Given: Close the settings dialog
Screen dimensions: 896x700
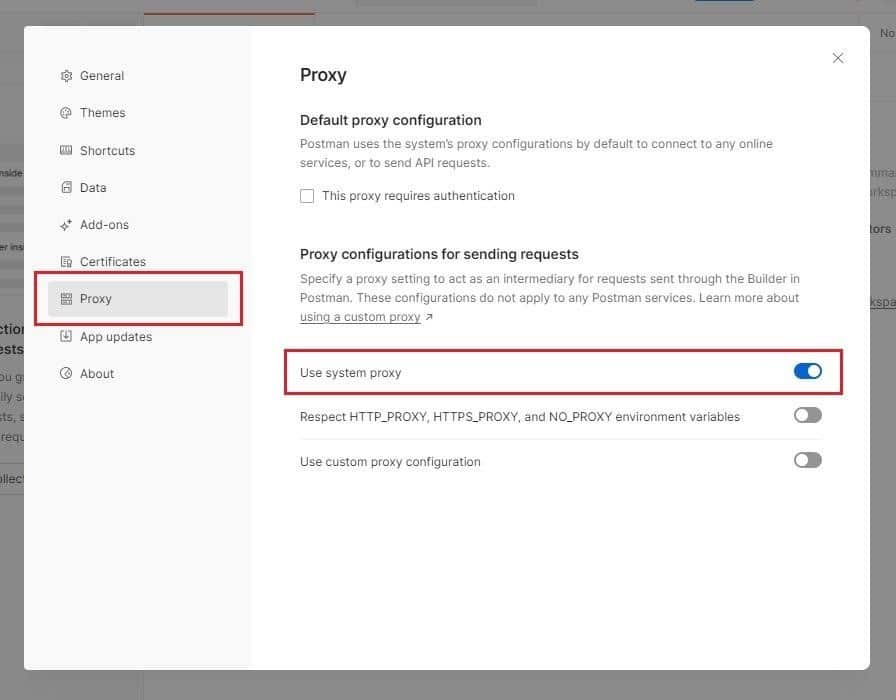Looking at the screenshot, I should pyautogui.click(x=838, y=58).
